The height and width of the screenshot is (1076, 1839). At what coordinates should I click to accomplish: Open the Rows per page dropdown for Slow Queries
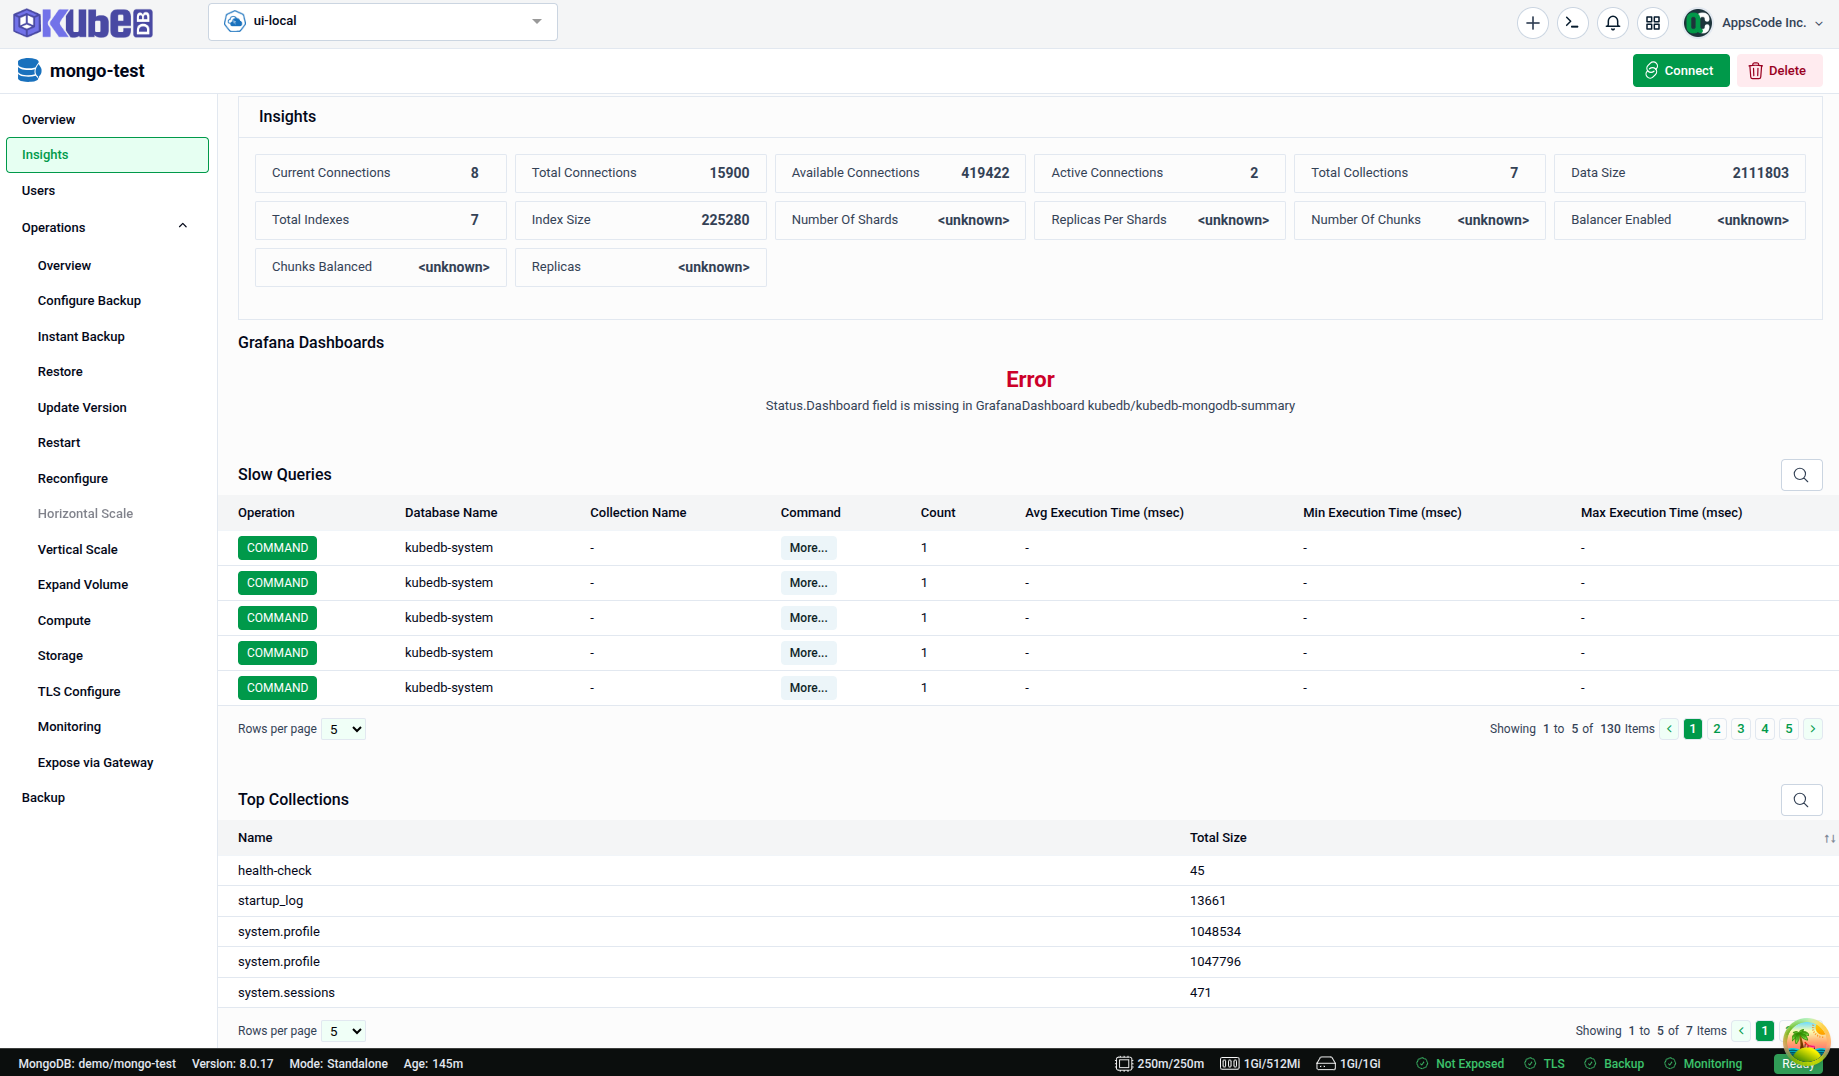tap(343, 728)
